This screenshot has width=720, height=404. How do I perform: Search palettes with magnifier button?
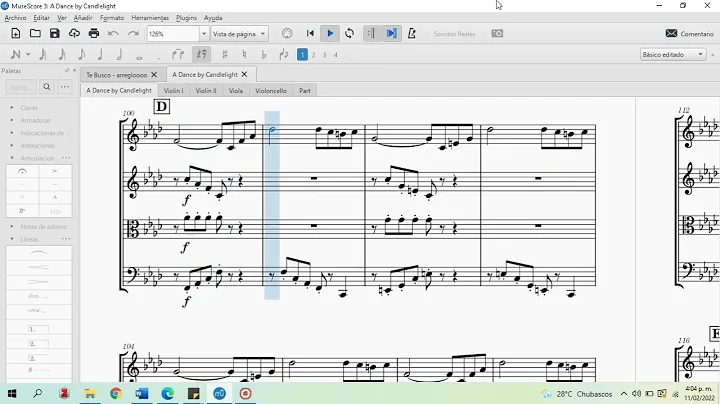[47, 86]
